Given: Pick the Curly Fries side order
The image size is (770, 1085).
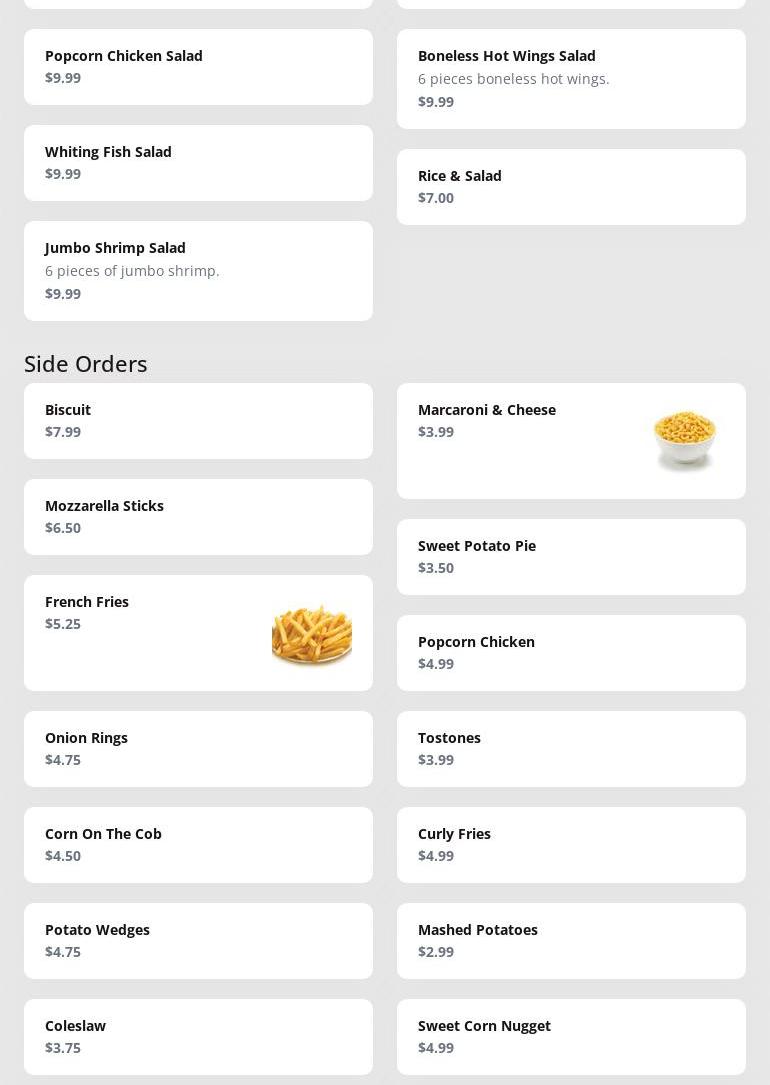Looking at the screenshot, I should 571,845.
